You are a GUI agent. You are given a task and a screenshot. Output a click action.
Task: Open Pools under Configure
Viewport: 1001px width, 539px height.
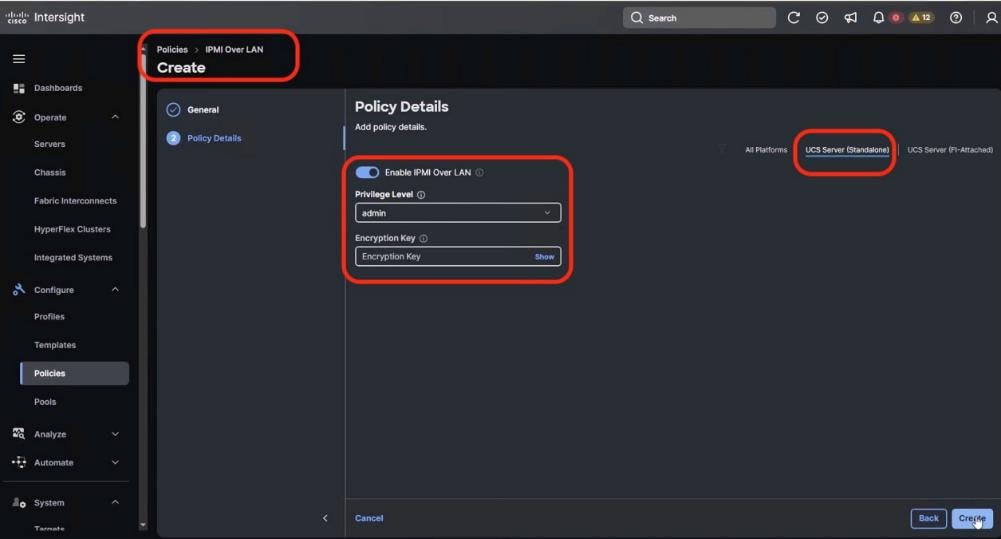(45, 402)
